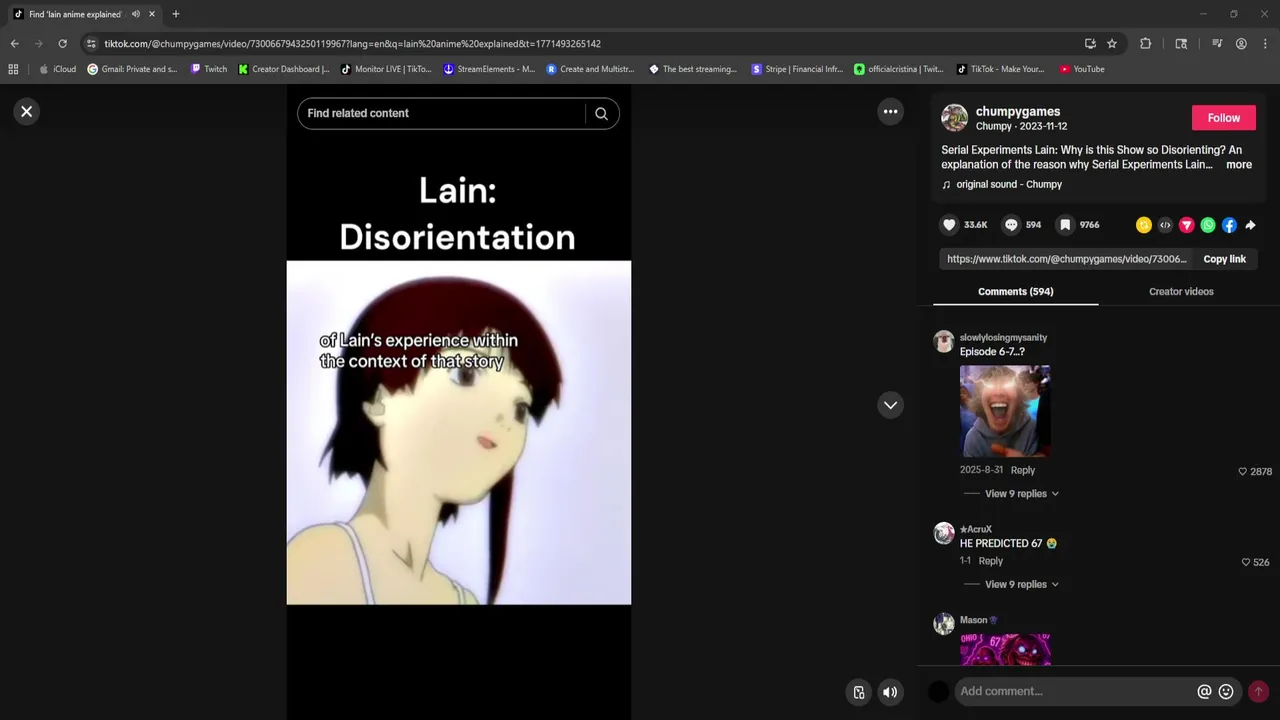Viewport: 1280px width, 720px height.
Task: Install app icon in the address bar
Action: click(1090, 44)
